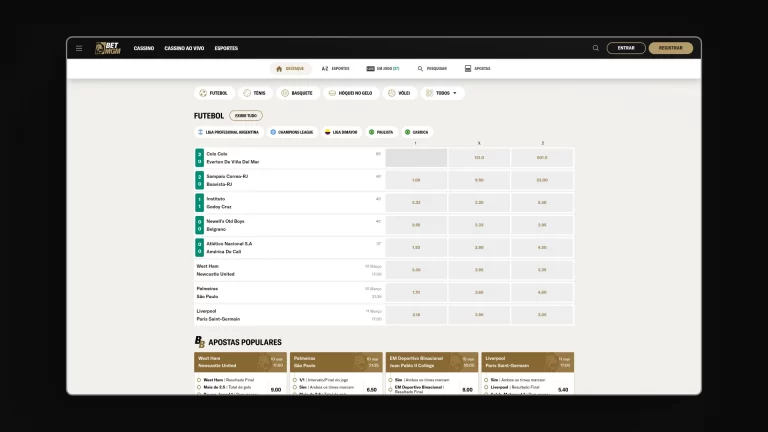Add 9.00 popular bet odds
Image resolution: width=768 pixels, height=432 pixels.
pyautogui.click(x=276, y=390)
